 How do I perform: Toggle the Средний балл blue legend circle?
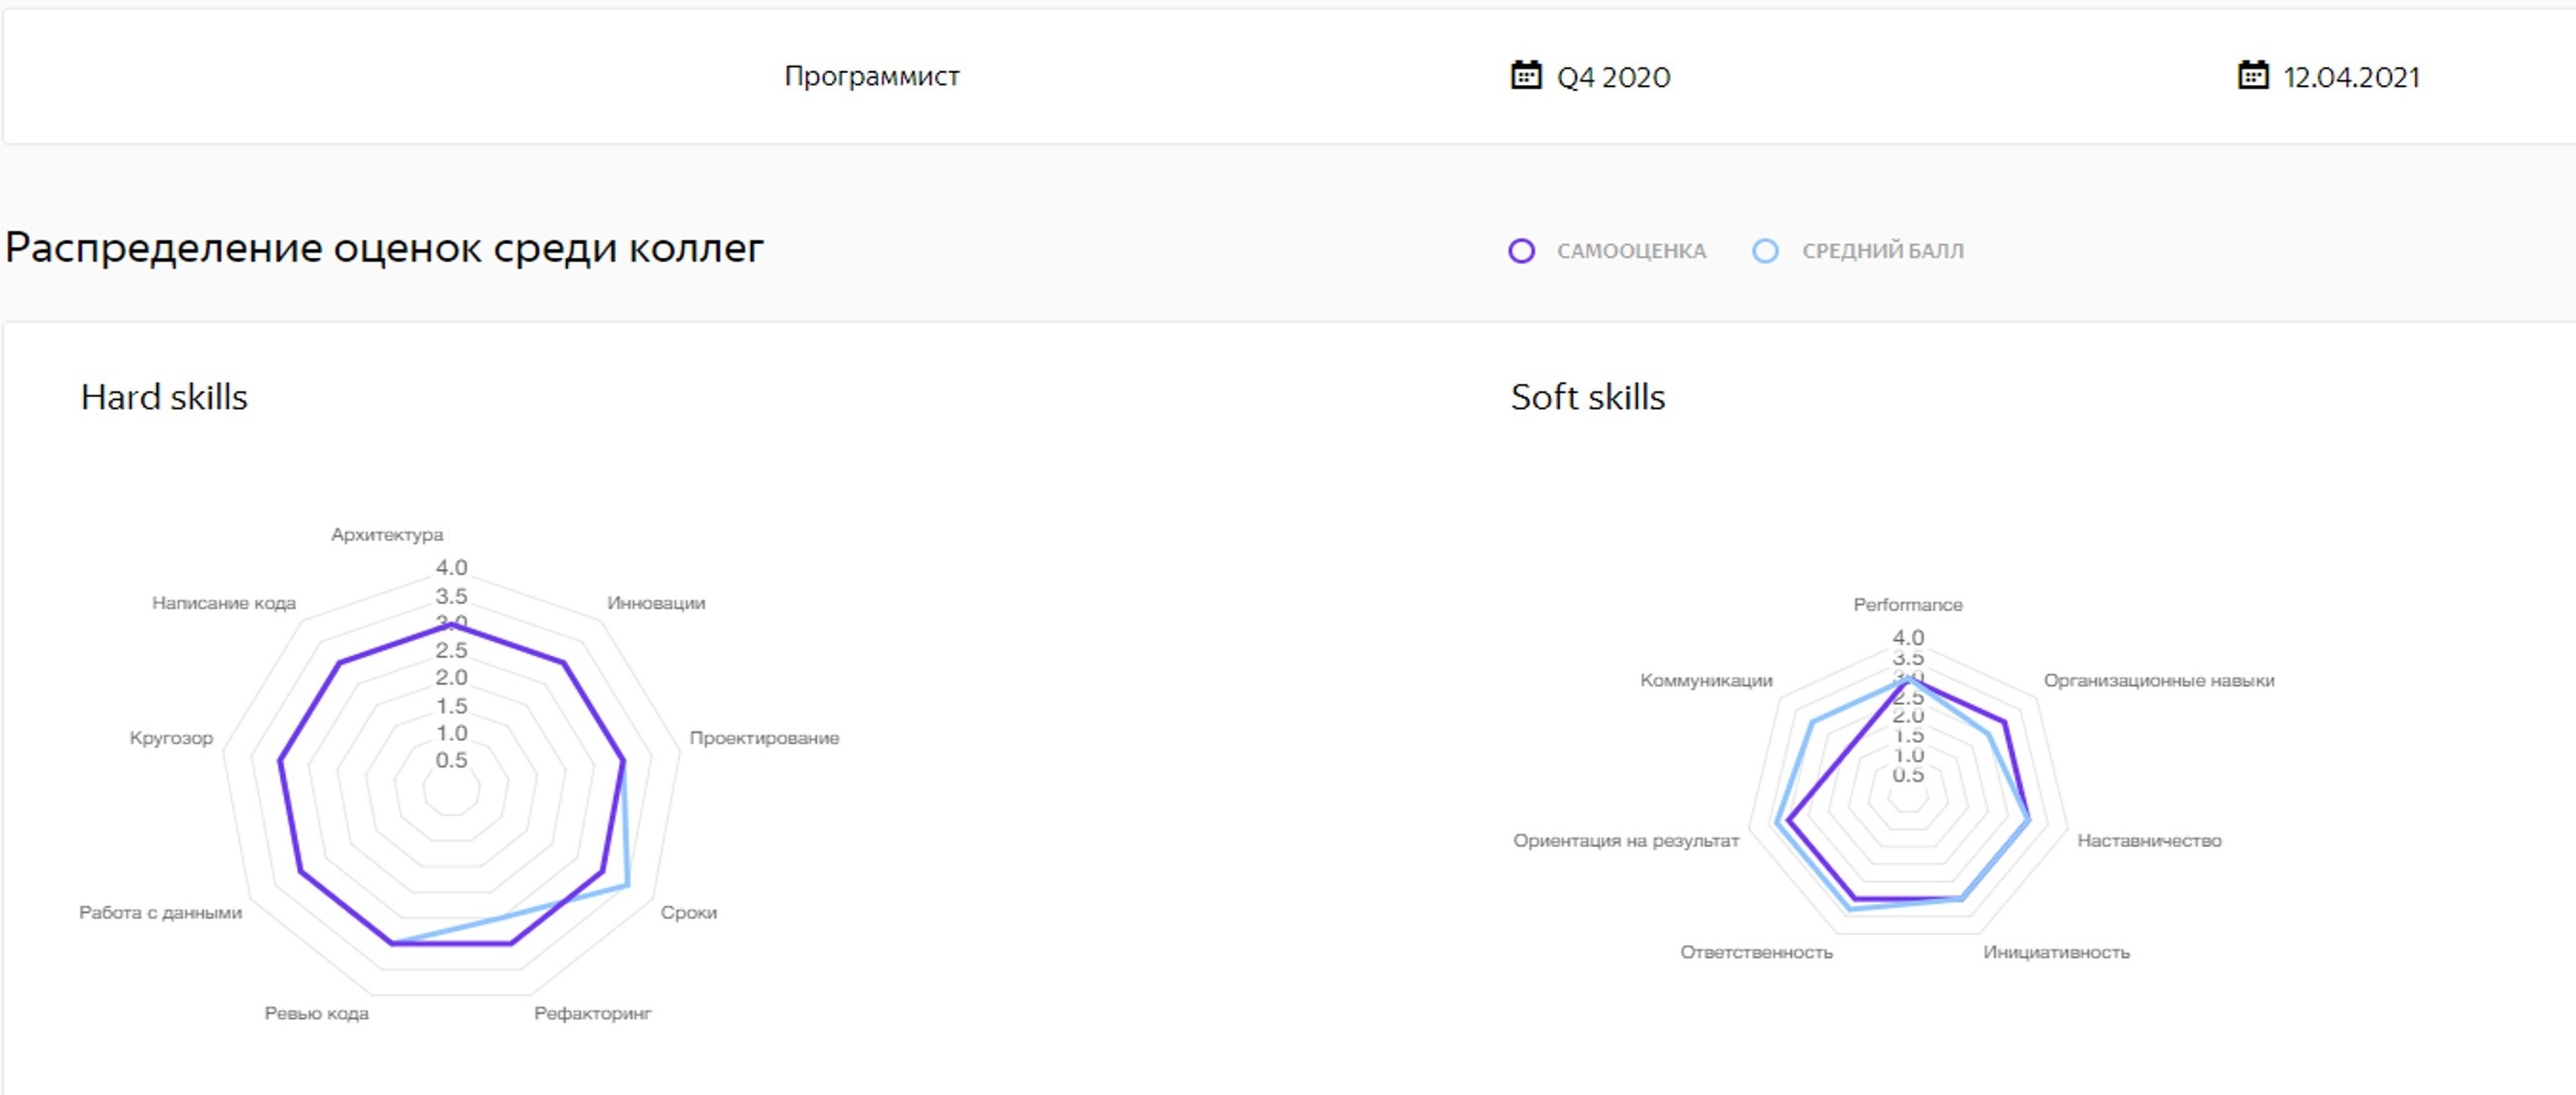[x=1765, y=251]
